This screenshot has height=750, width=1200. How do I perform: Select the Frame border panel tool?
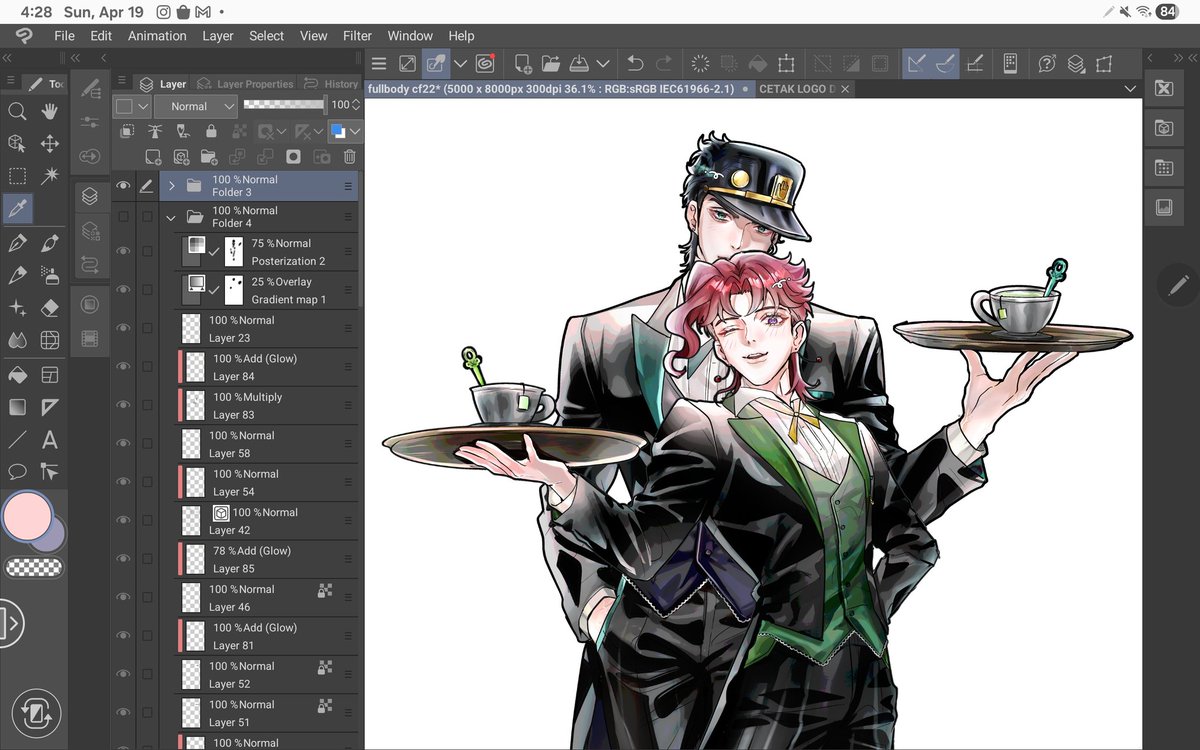click(x=49, y=375)
